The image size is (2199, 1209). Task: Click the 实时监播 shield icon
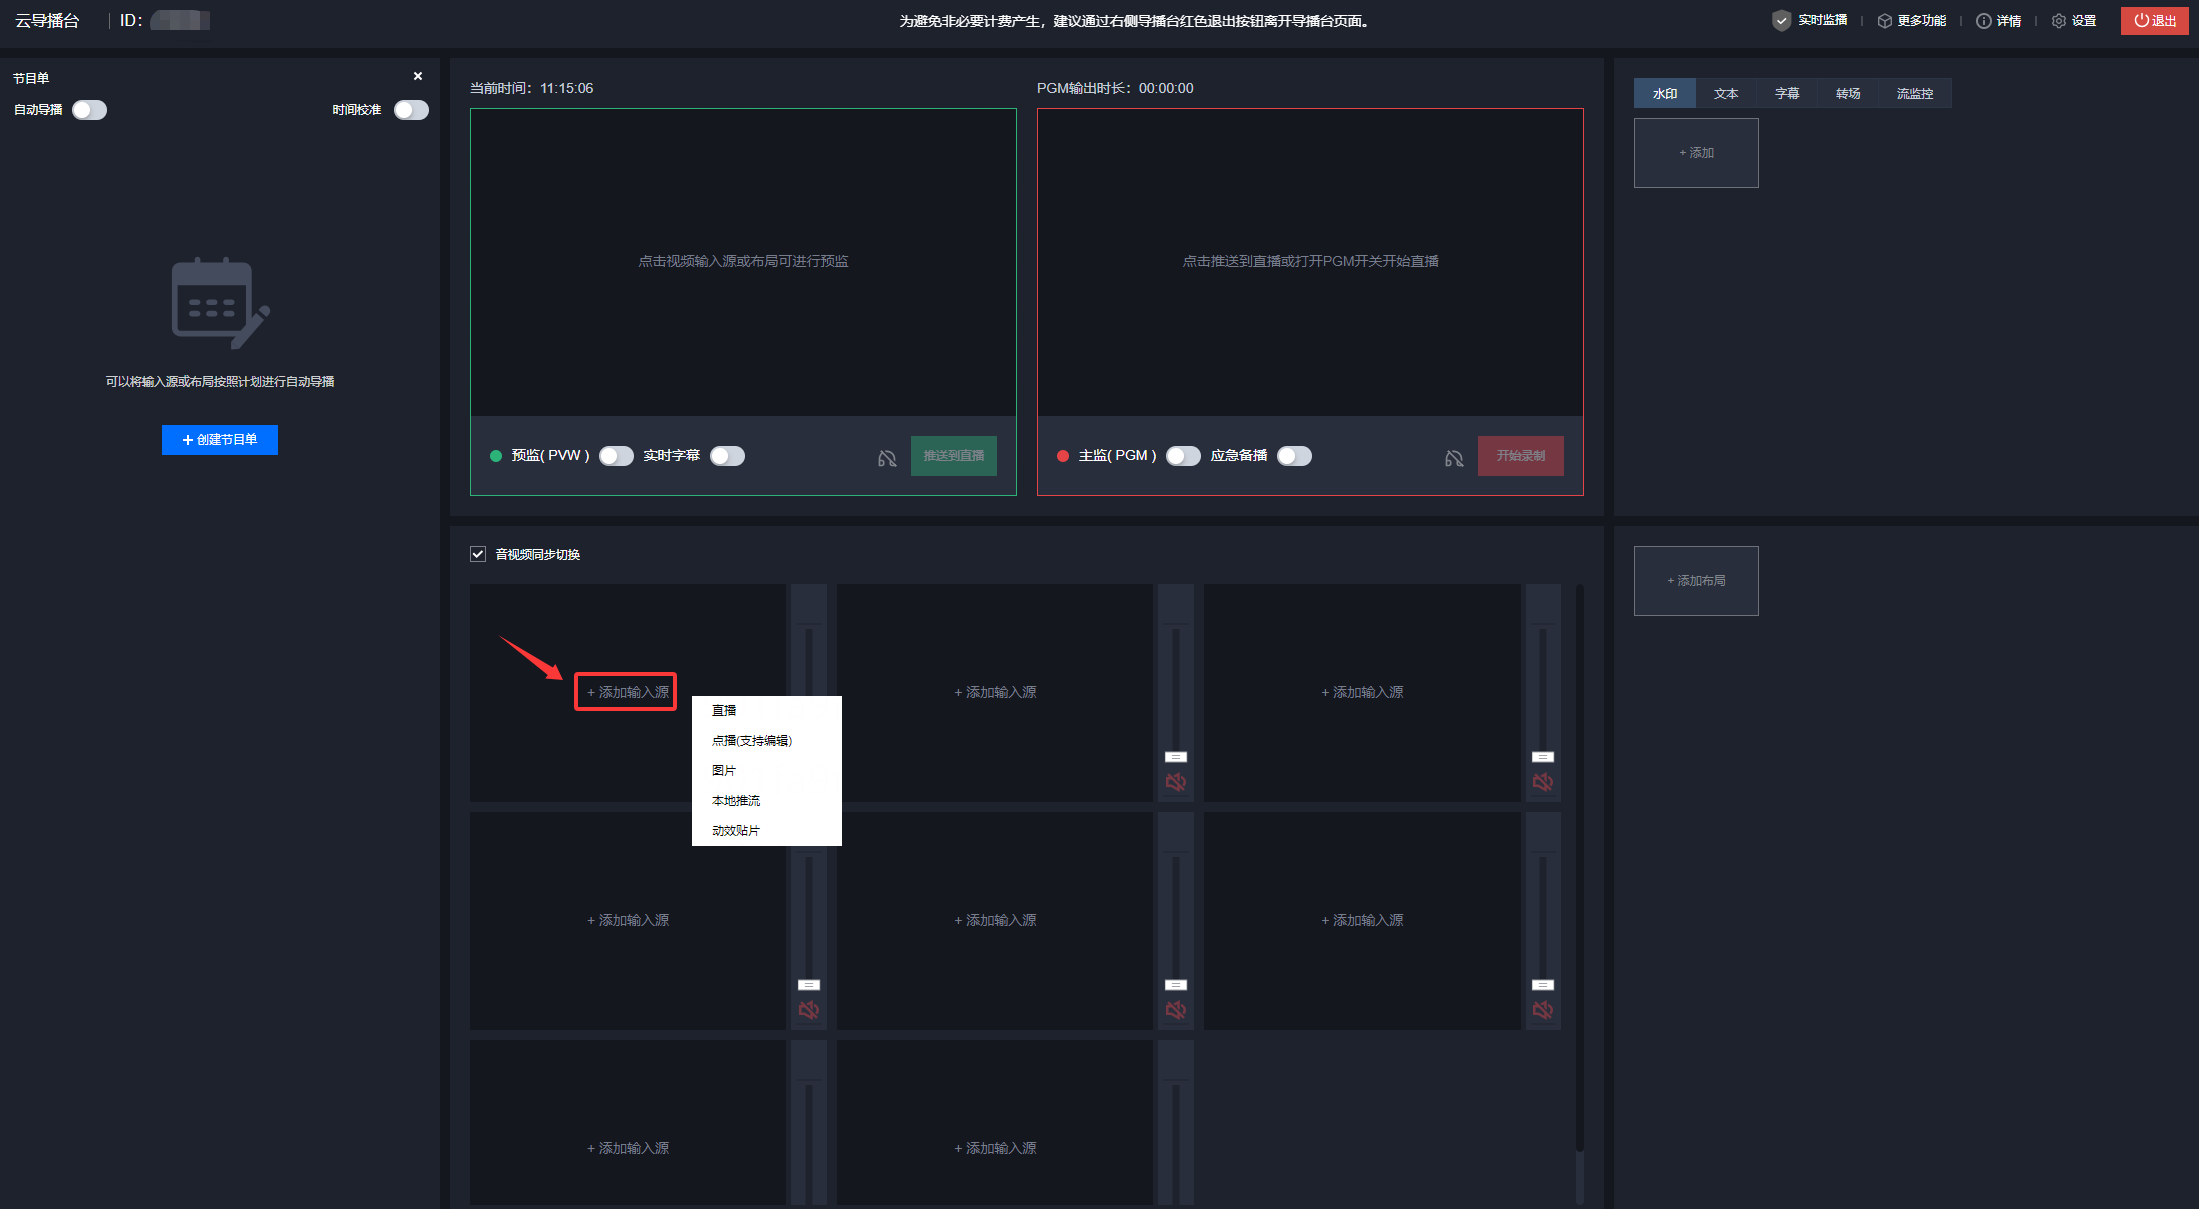(x=1781, y=21)
